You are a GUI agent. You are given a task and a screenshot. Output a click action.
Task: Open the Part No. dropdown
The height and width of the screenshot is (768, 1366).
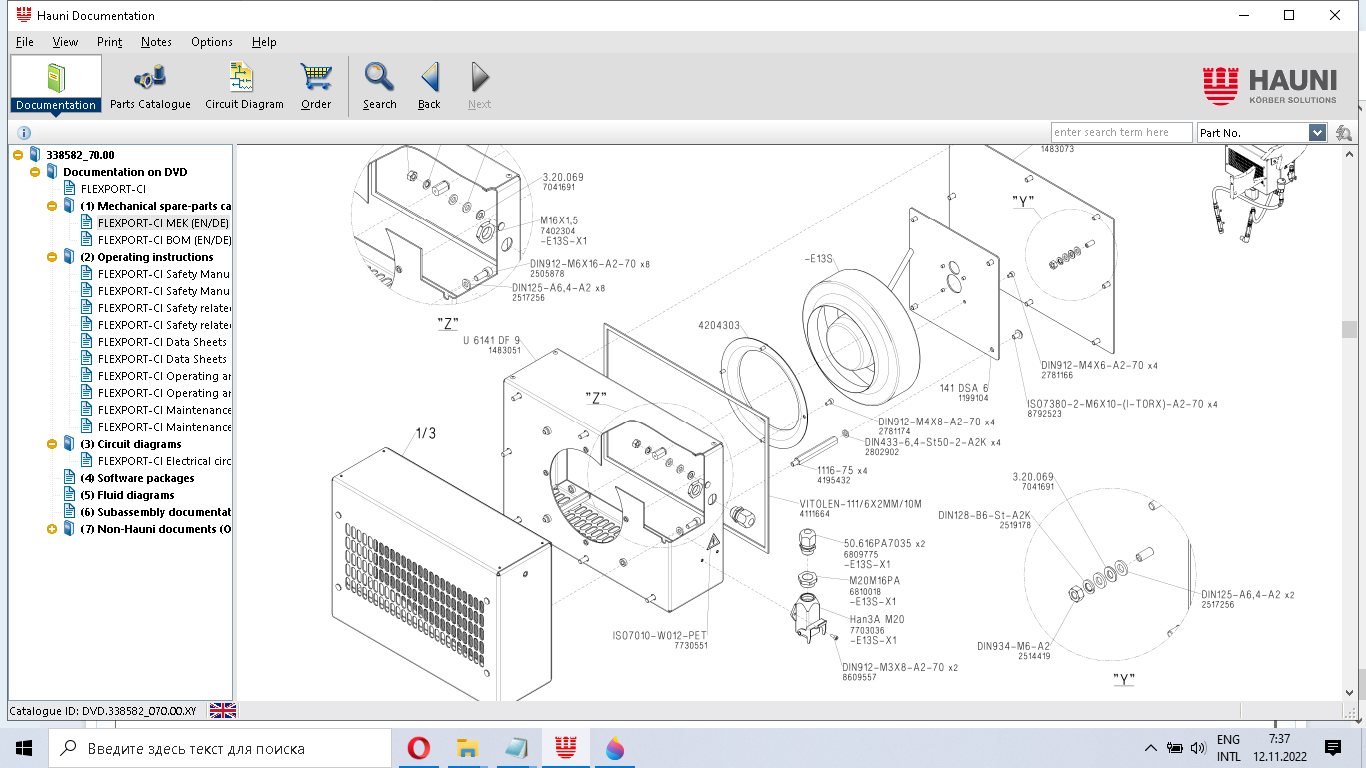tap(1317, 132)
